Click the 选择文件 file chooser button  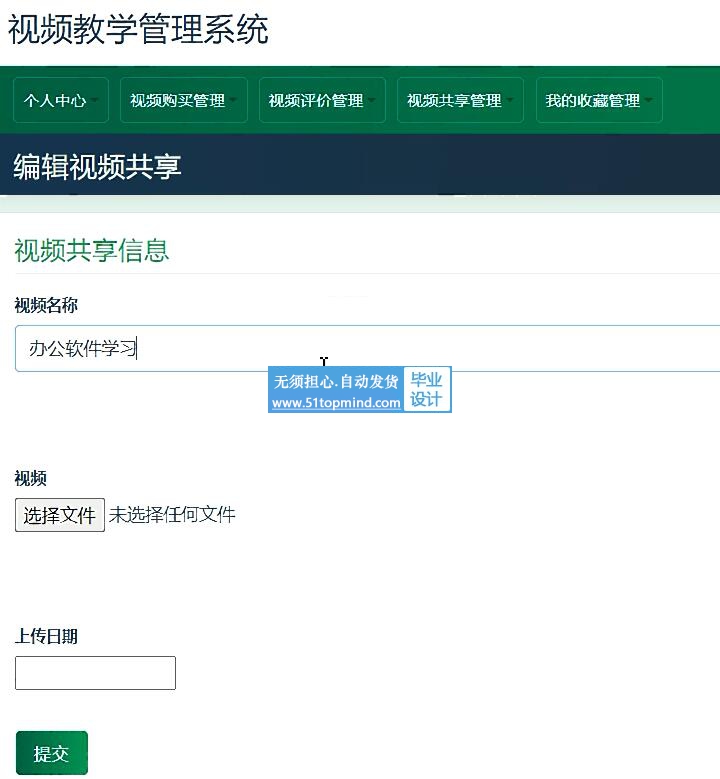click(x=60, y=515)
